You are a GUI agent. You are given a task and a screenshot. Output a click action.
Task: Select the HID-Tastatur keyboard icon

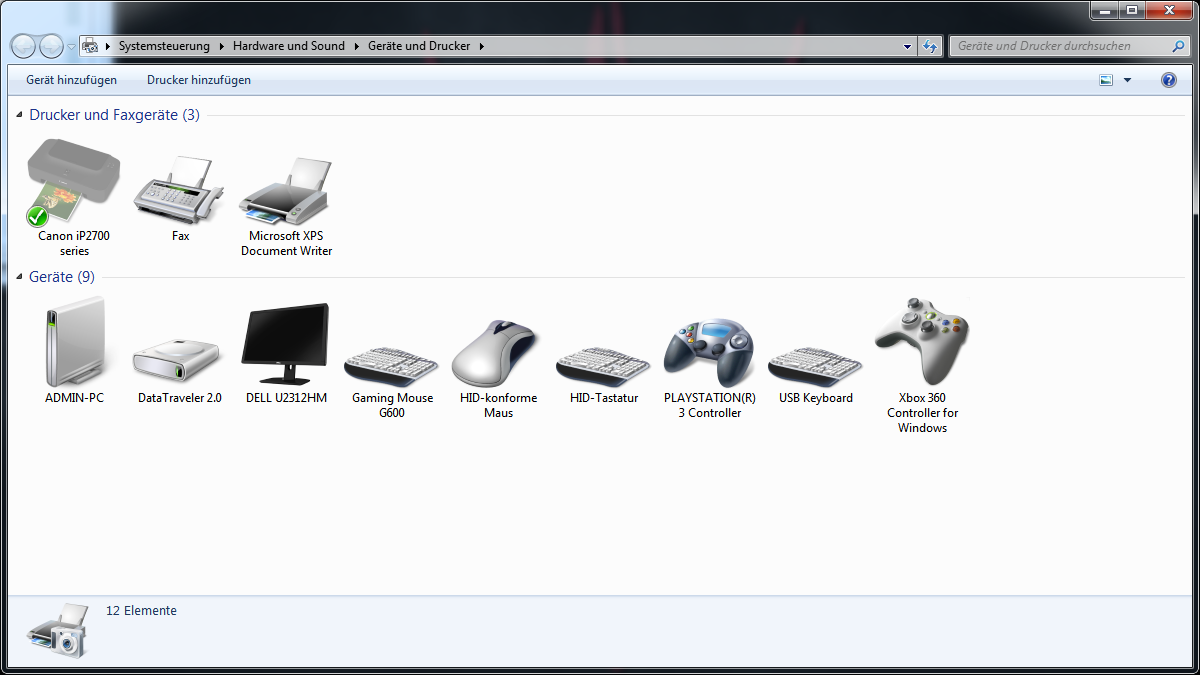click(x=604, y=365)
